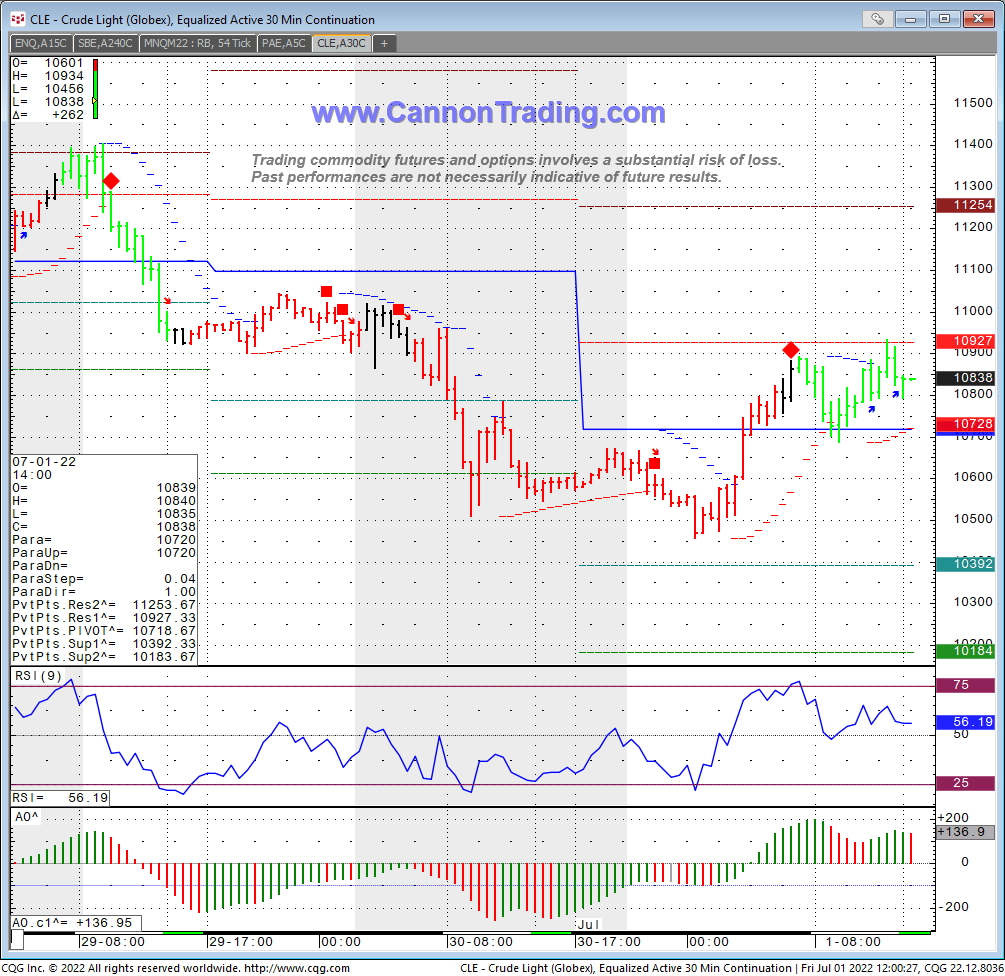
Task: Switch to the ENQ,A15C tab
Action: coord(41,43)
